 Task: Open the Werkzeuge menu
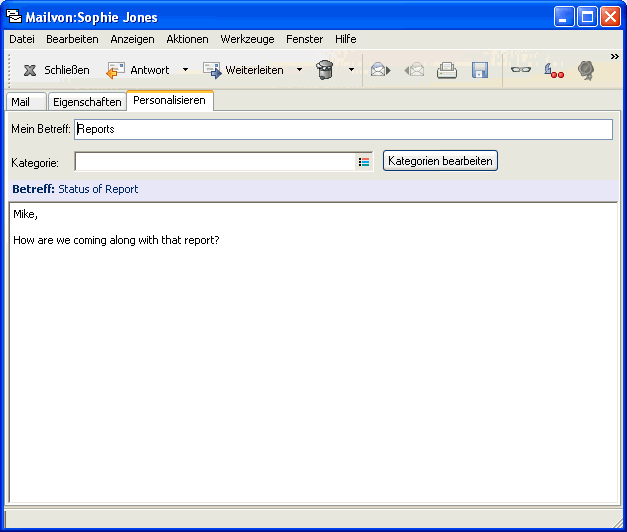click(x=247, y=39)
